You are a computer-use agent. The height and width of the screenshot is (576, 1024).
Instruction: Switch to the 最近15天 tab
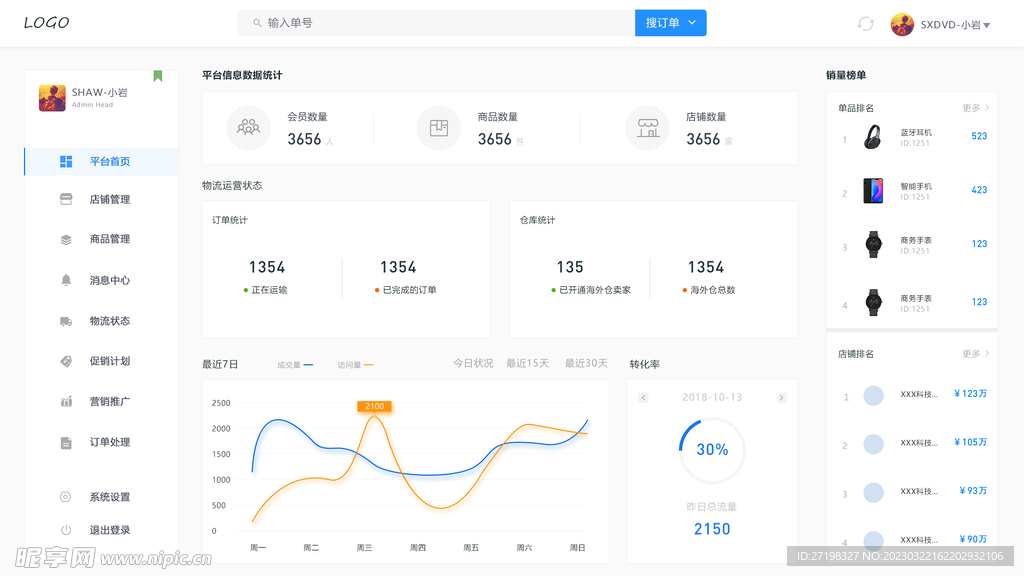click(527, 364)
